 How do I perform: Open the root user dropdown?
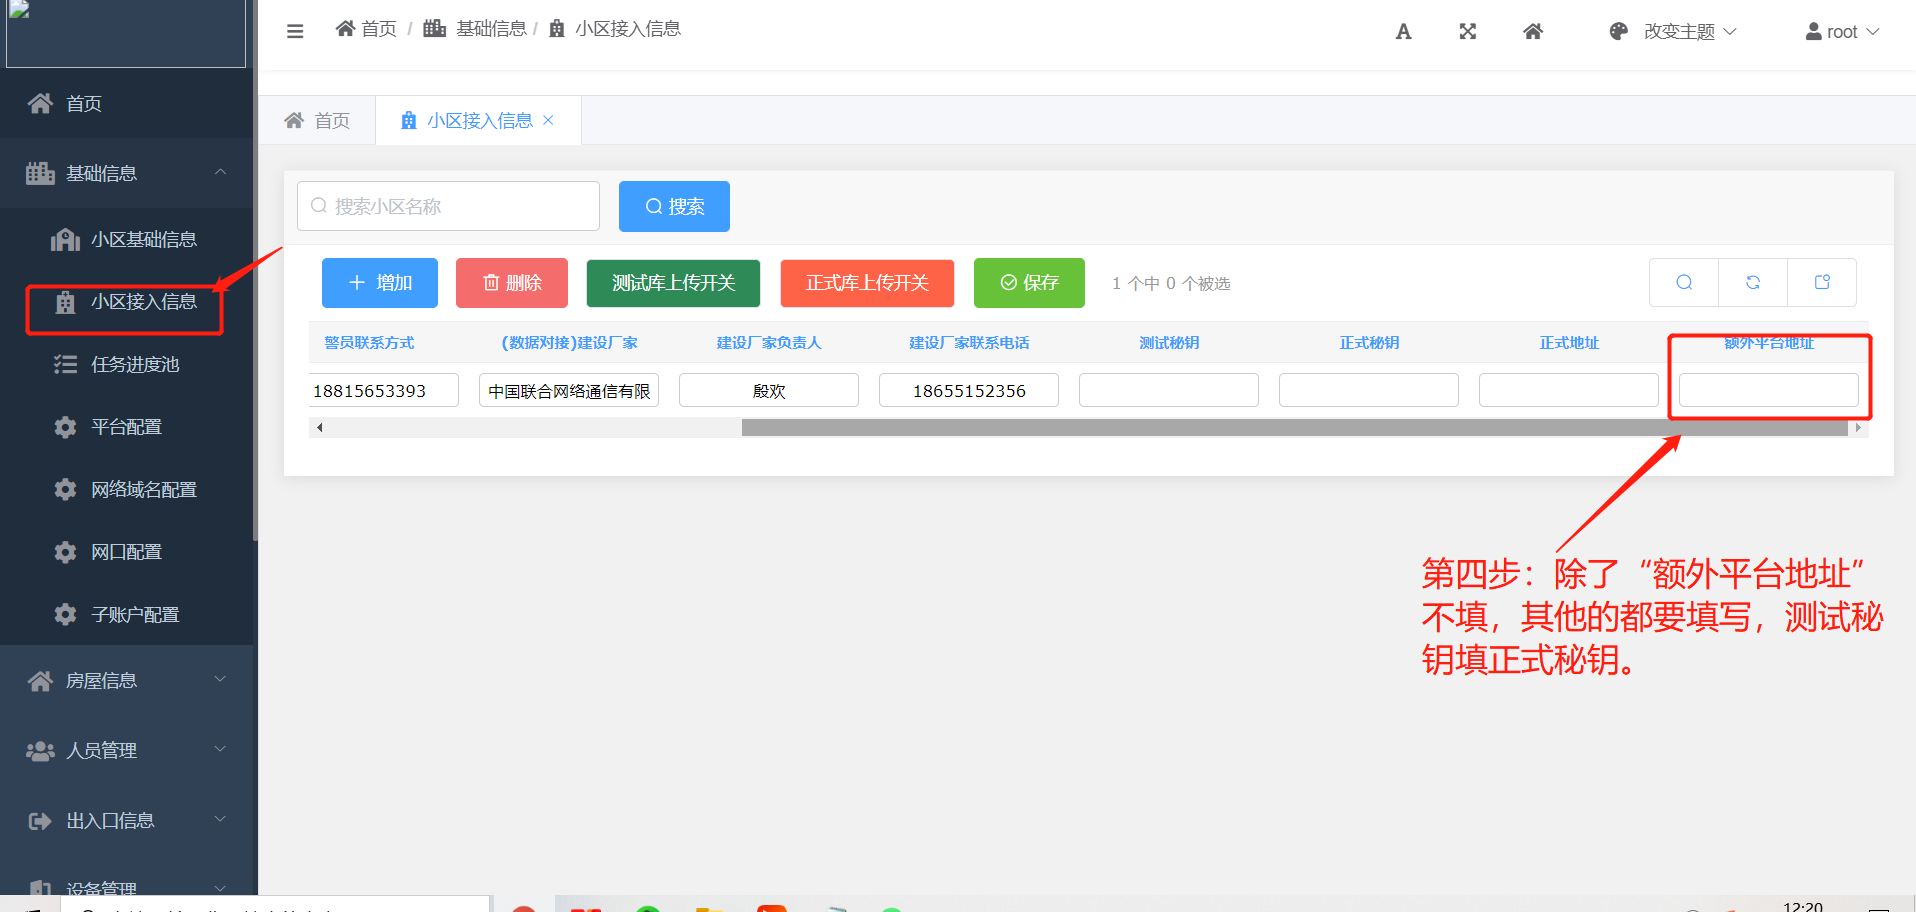click(x=1842, y=32)
